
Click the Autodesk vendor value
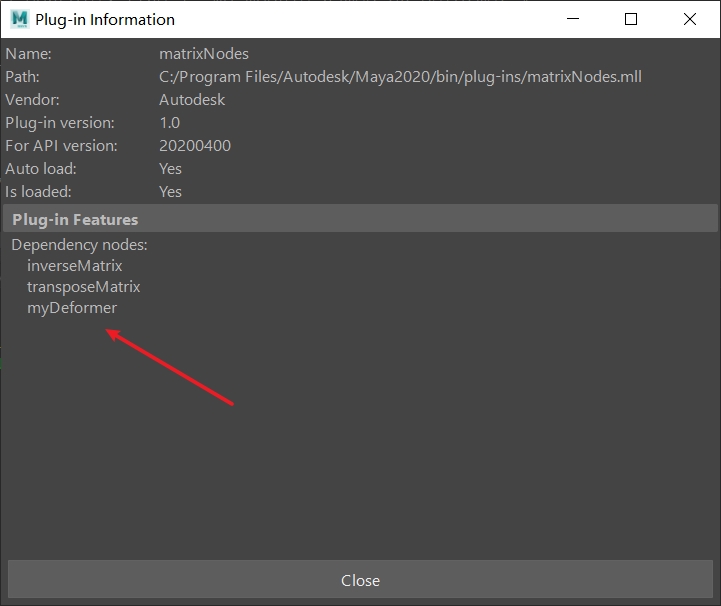pos(192,100)
